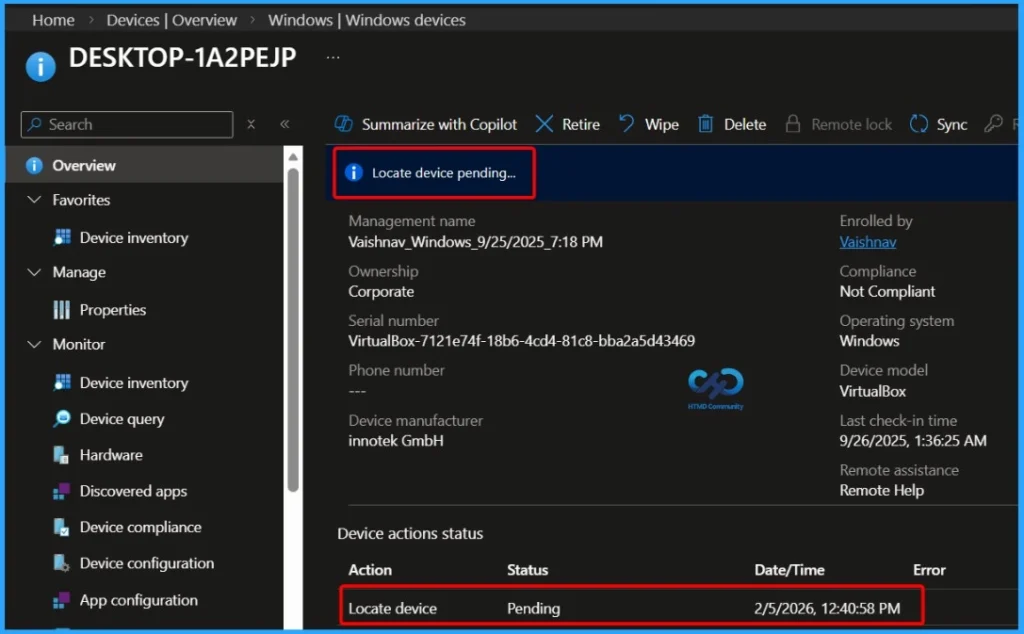Open Windows devices from the breadcrumb
This screenshot has height=634, width=1024.
click(365, 19)
